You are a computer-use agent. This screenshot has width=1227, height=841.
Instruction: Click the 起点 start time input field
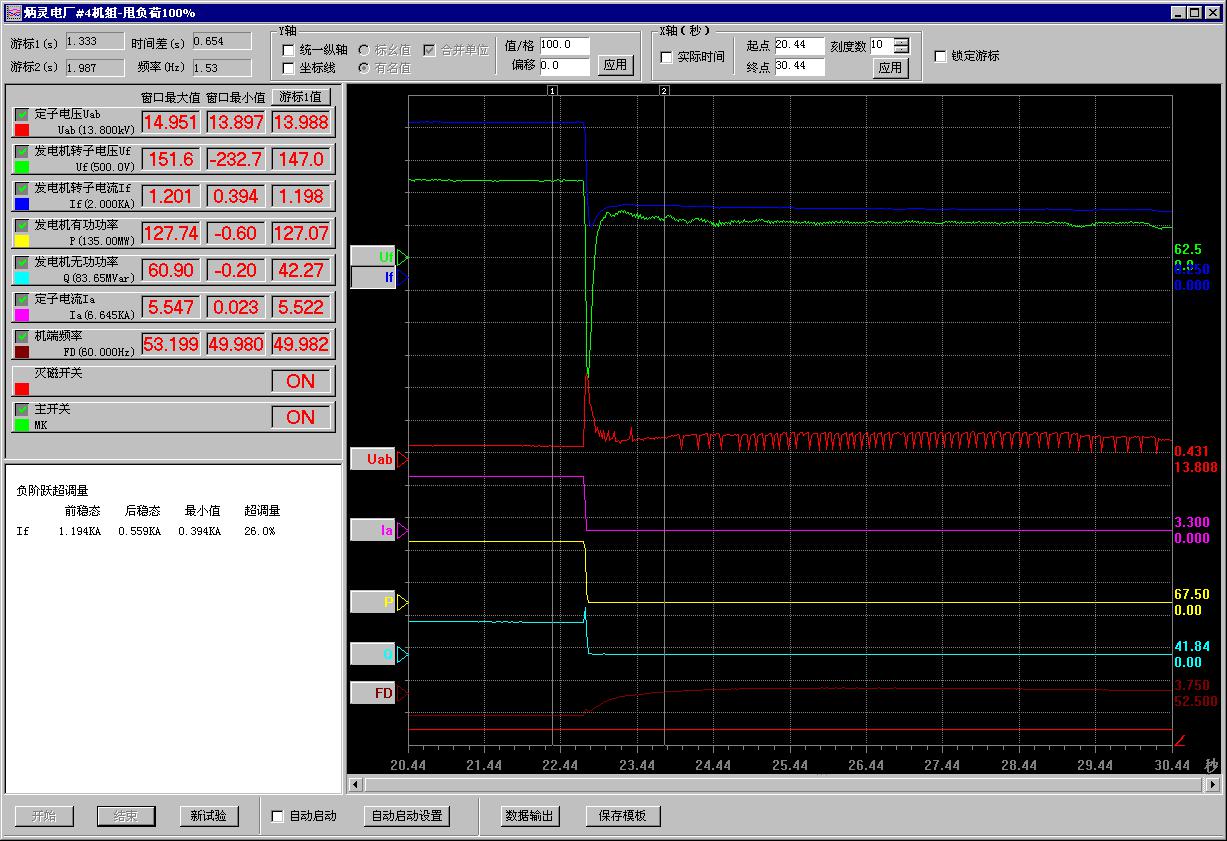point(798,46)
